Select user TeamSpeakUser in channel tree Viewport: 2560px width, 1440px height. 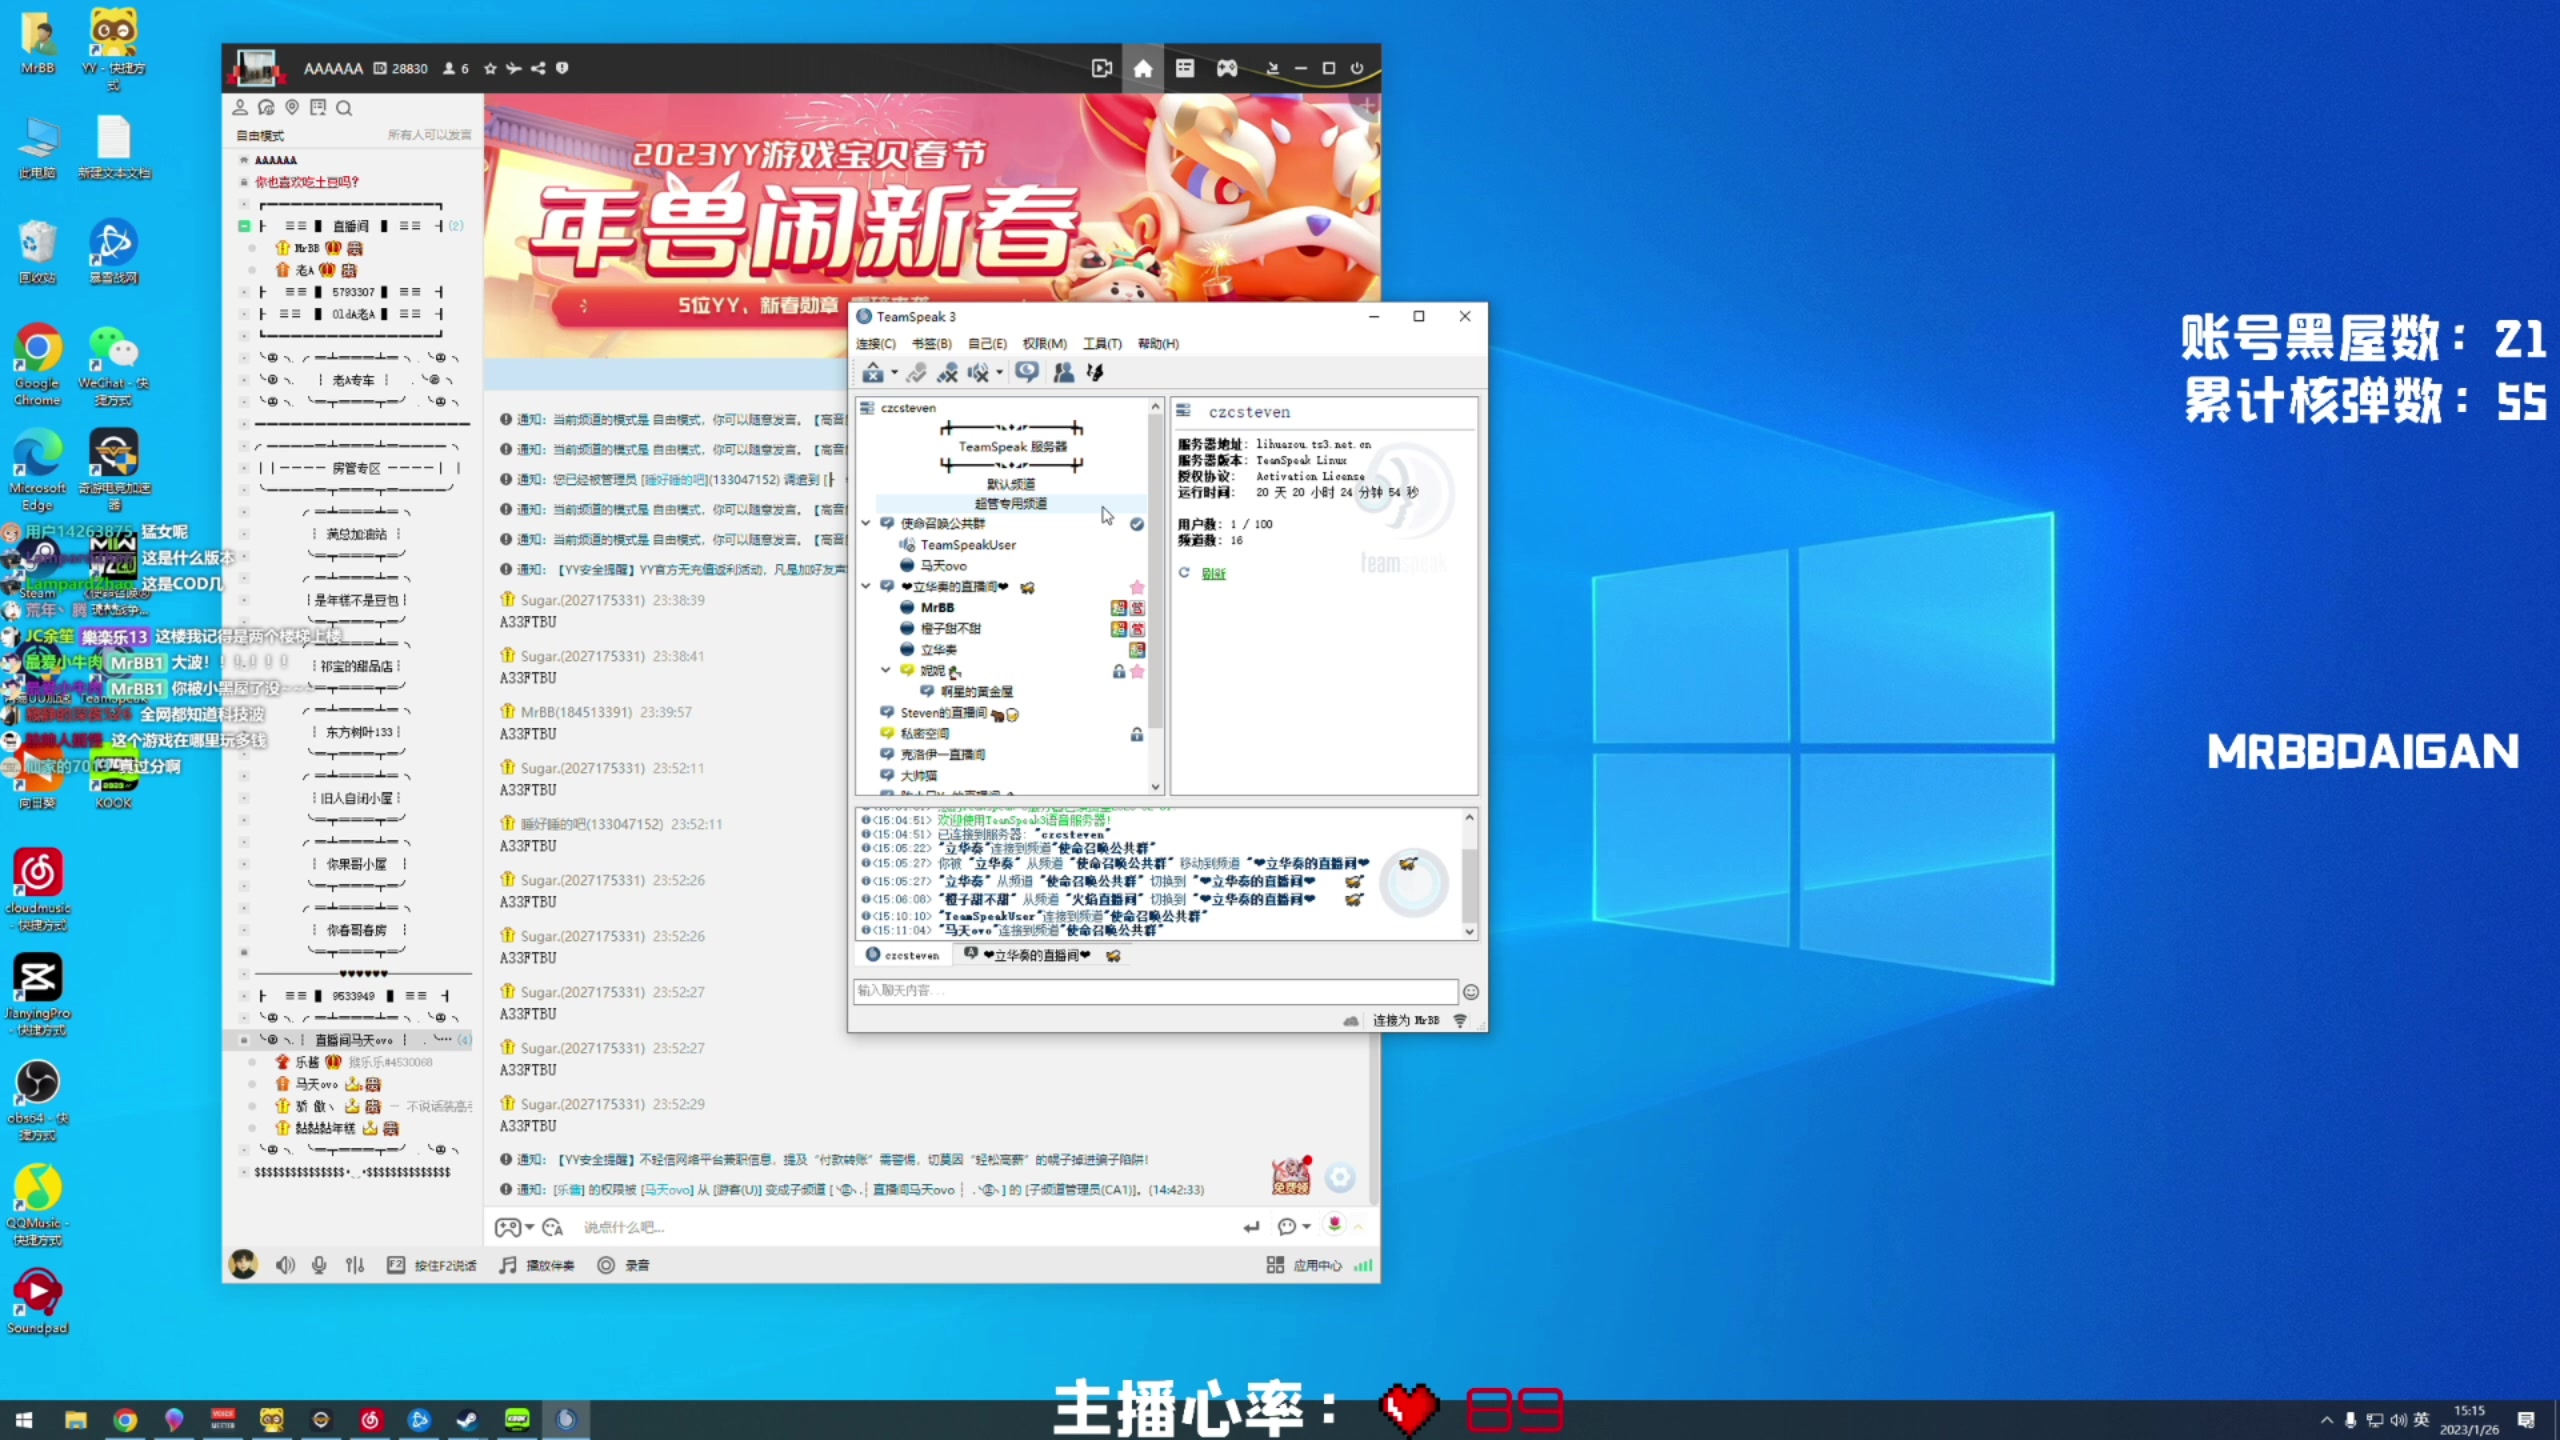click(967, 545)
